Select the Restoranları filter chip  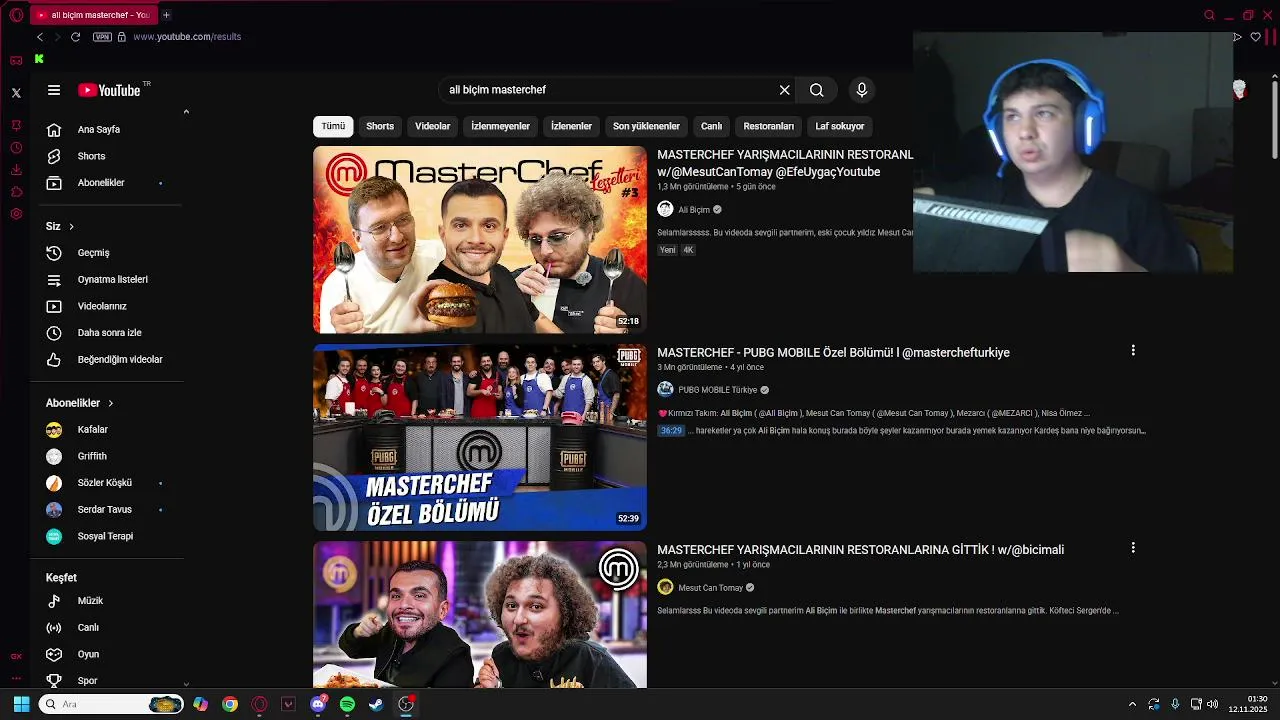769,126
